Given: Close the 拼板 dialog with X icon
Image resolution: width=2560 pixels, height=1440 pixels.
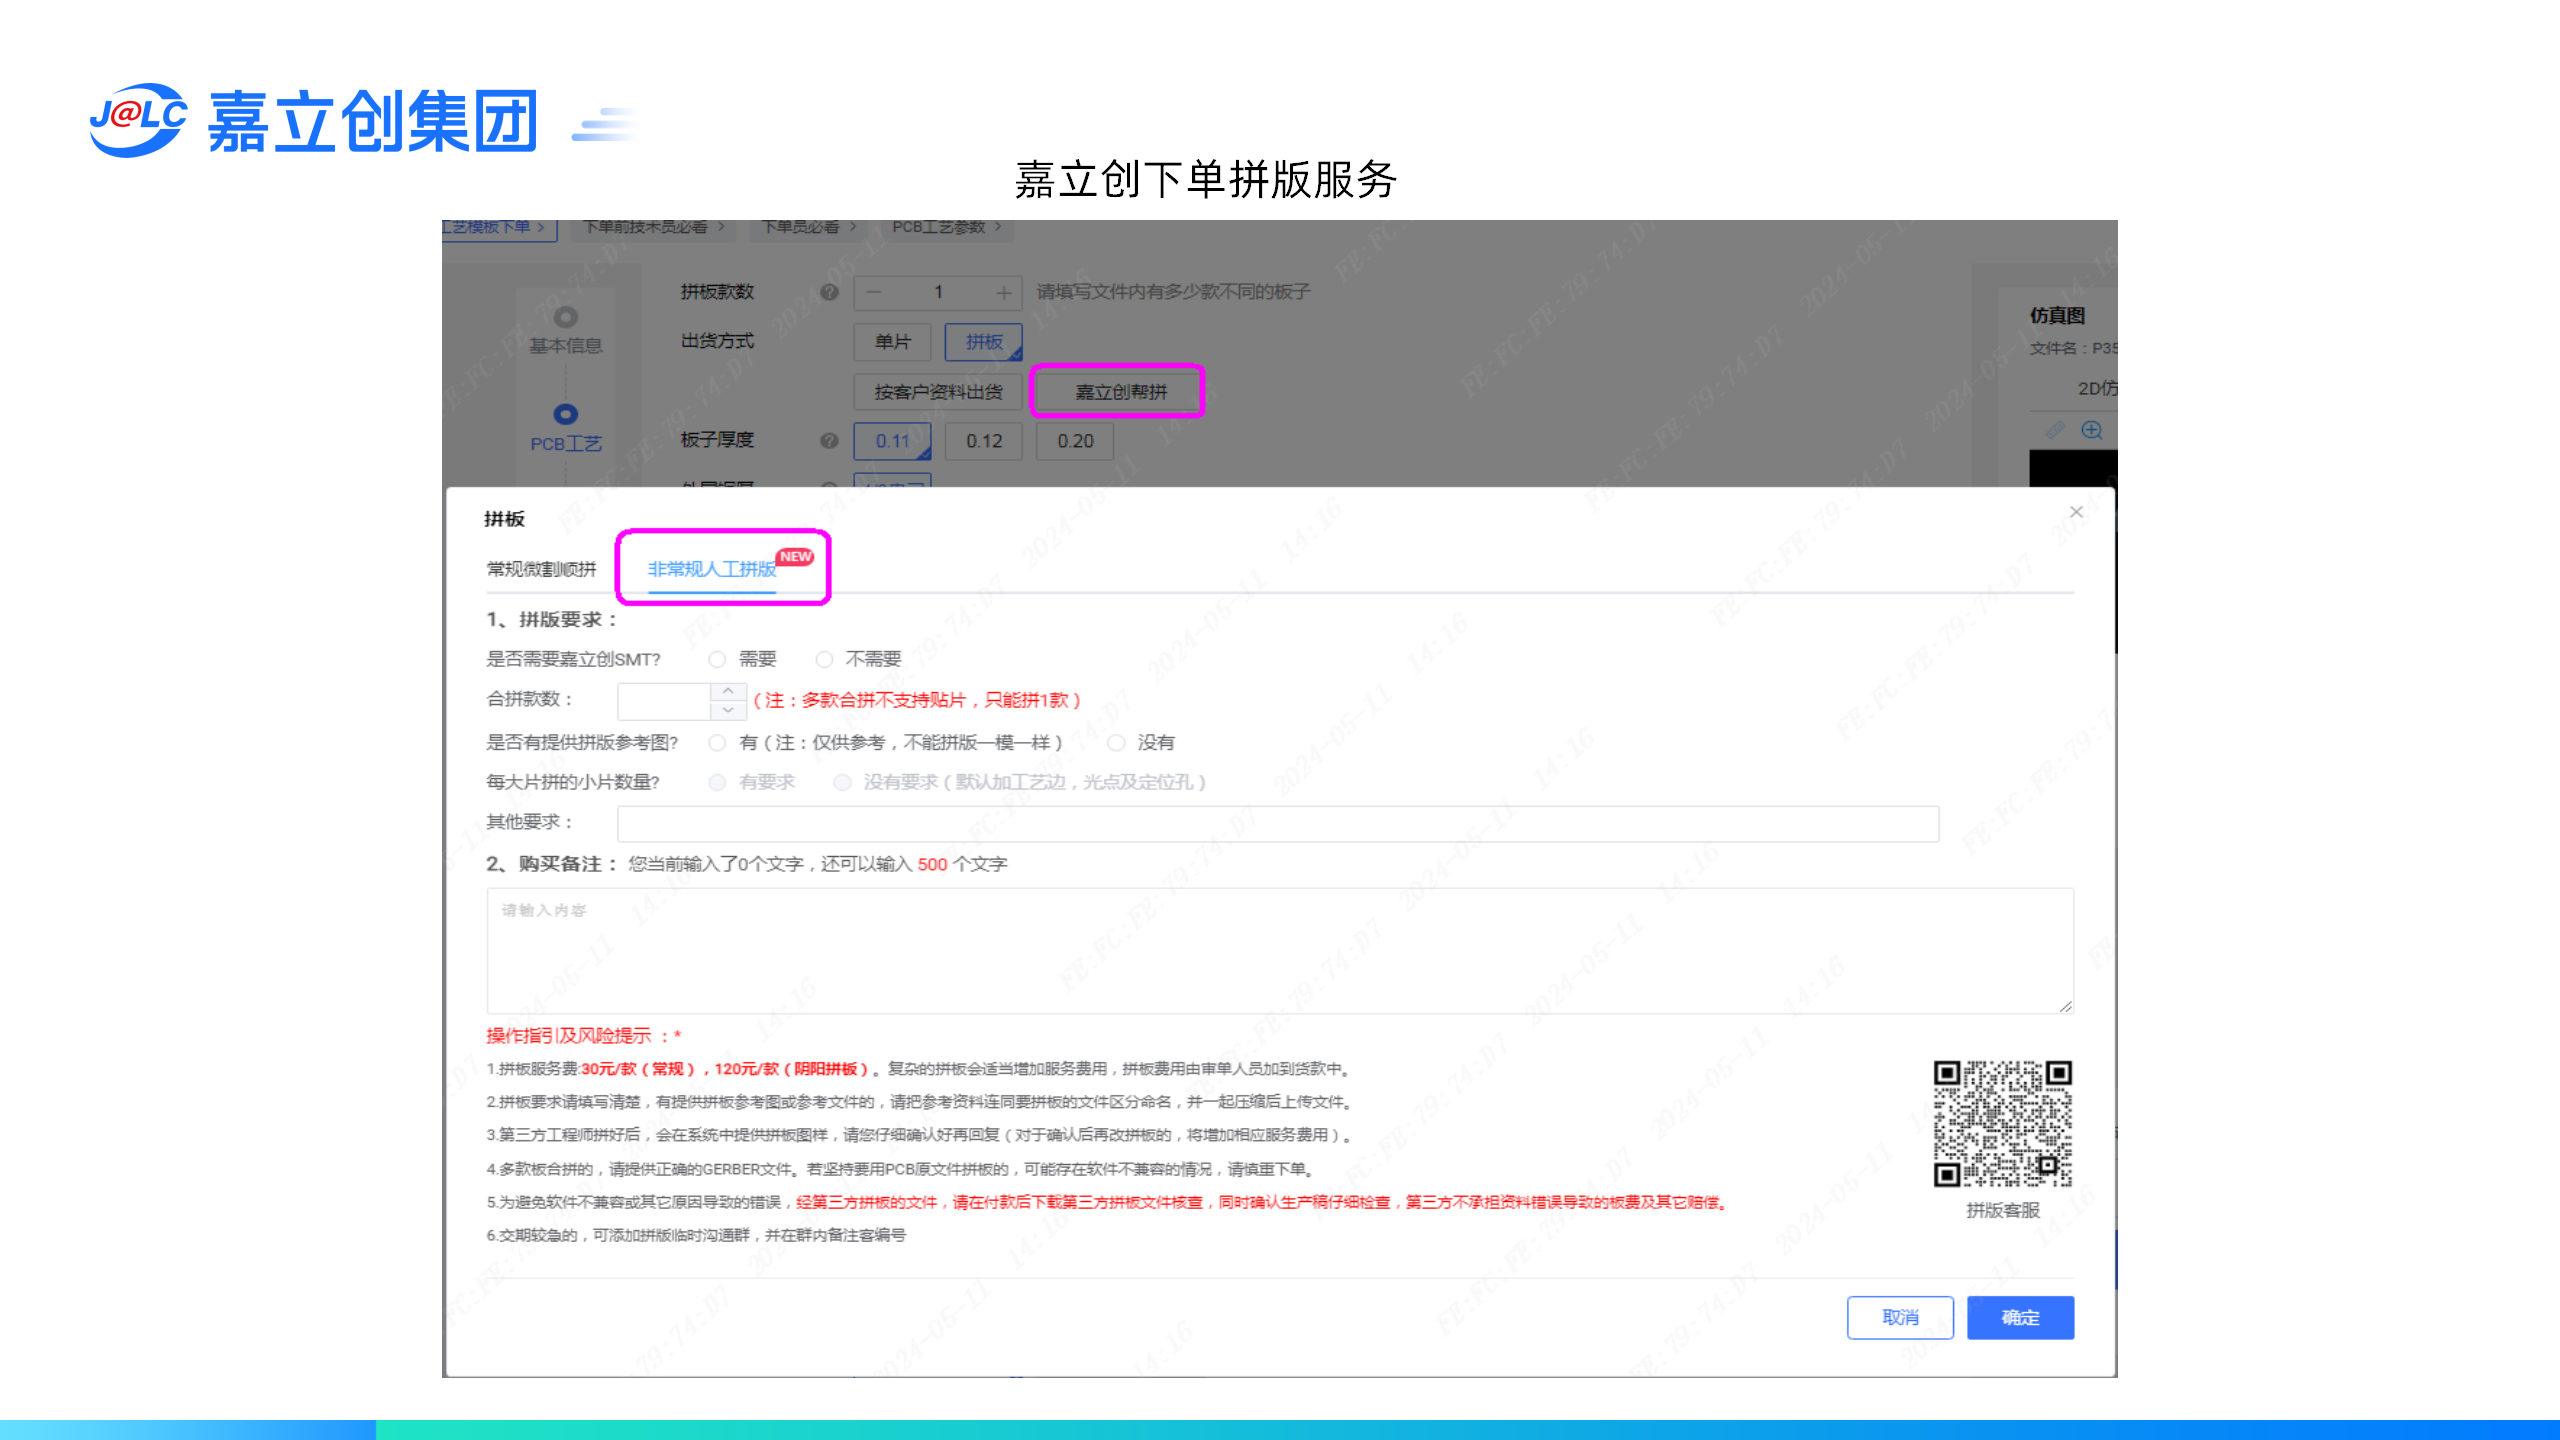Looking at the screenshot, I should 2076,512.
